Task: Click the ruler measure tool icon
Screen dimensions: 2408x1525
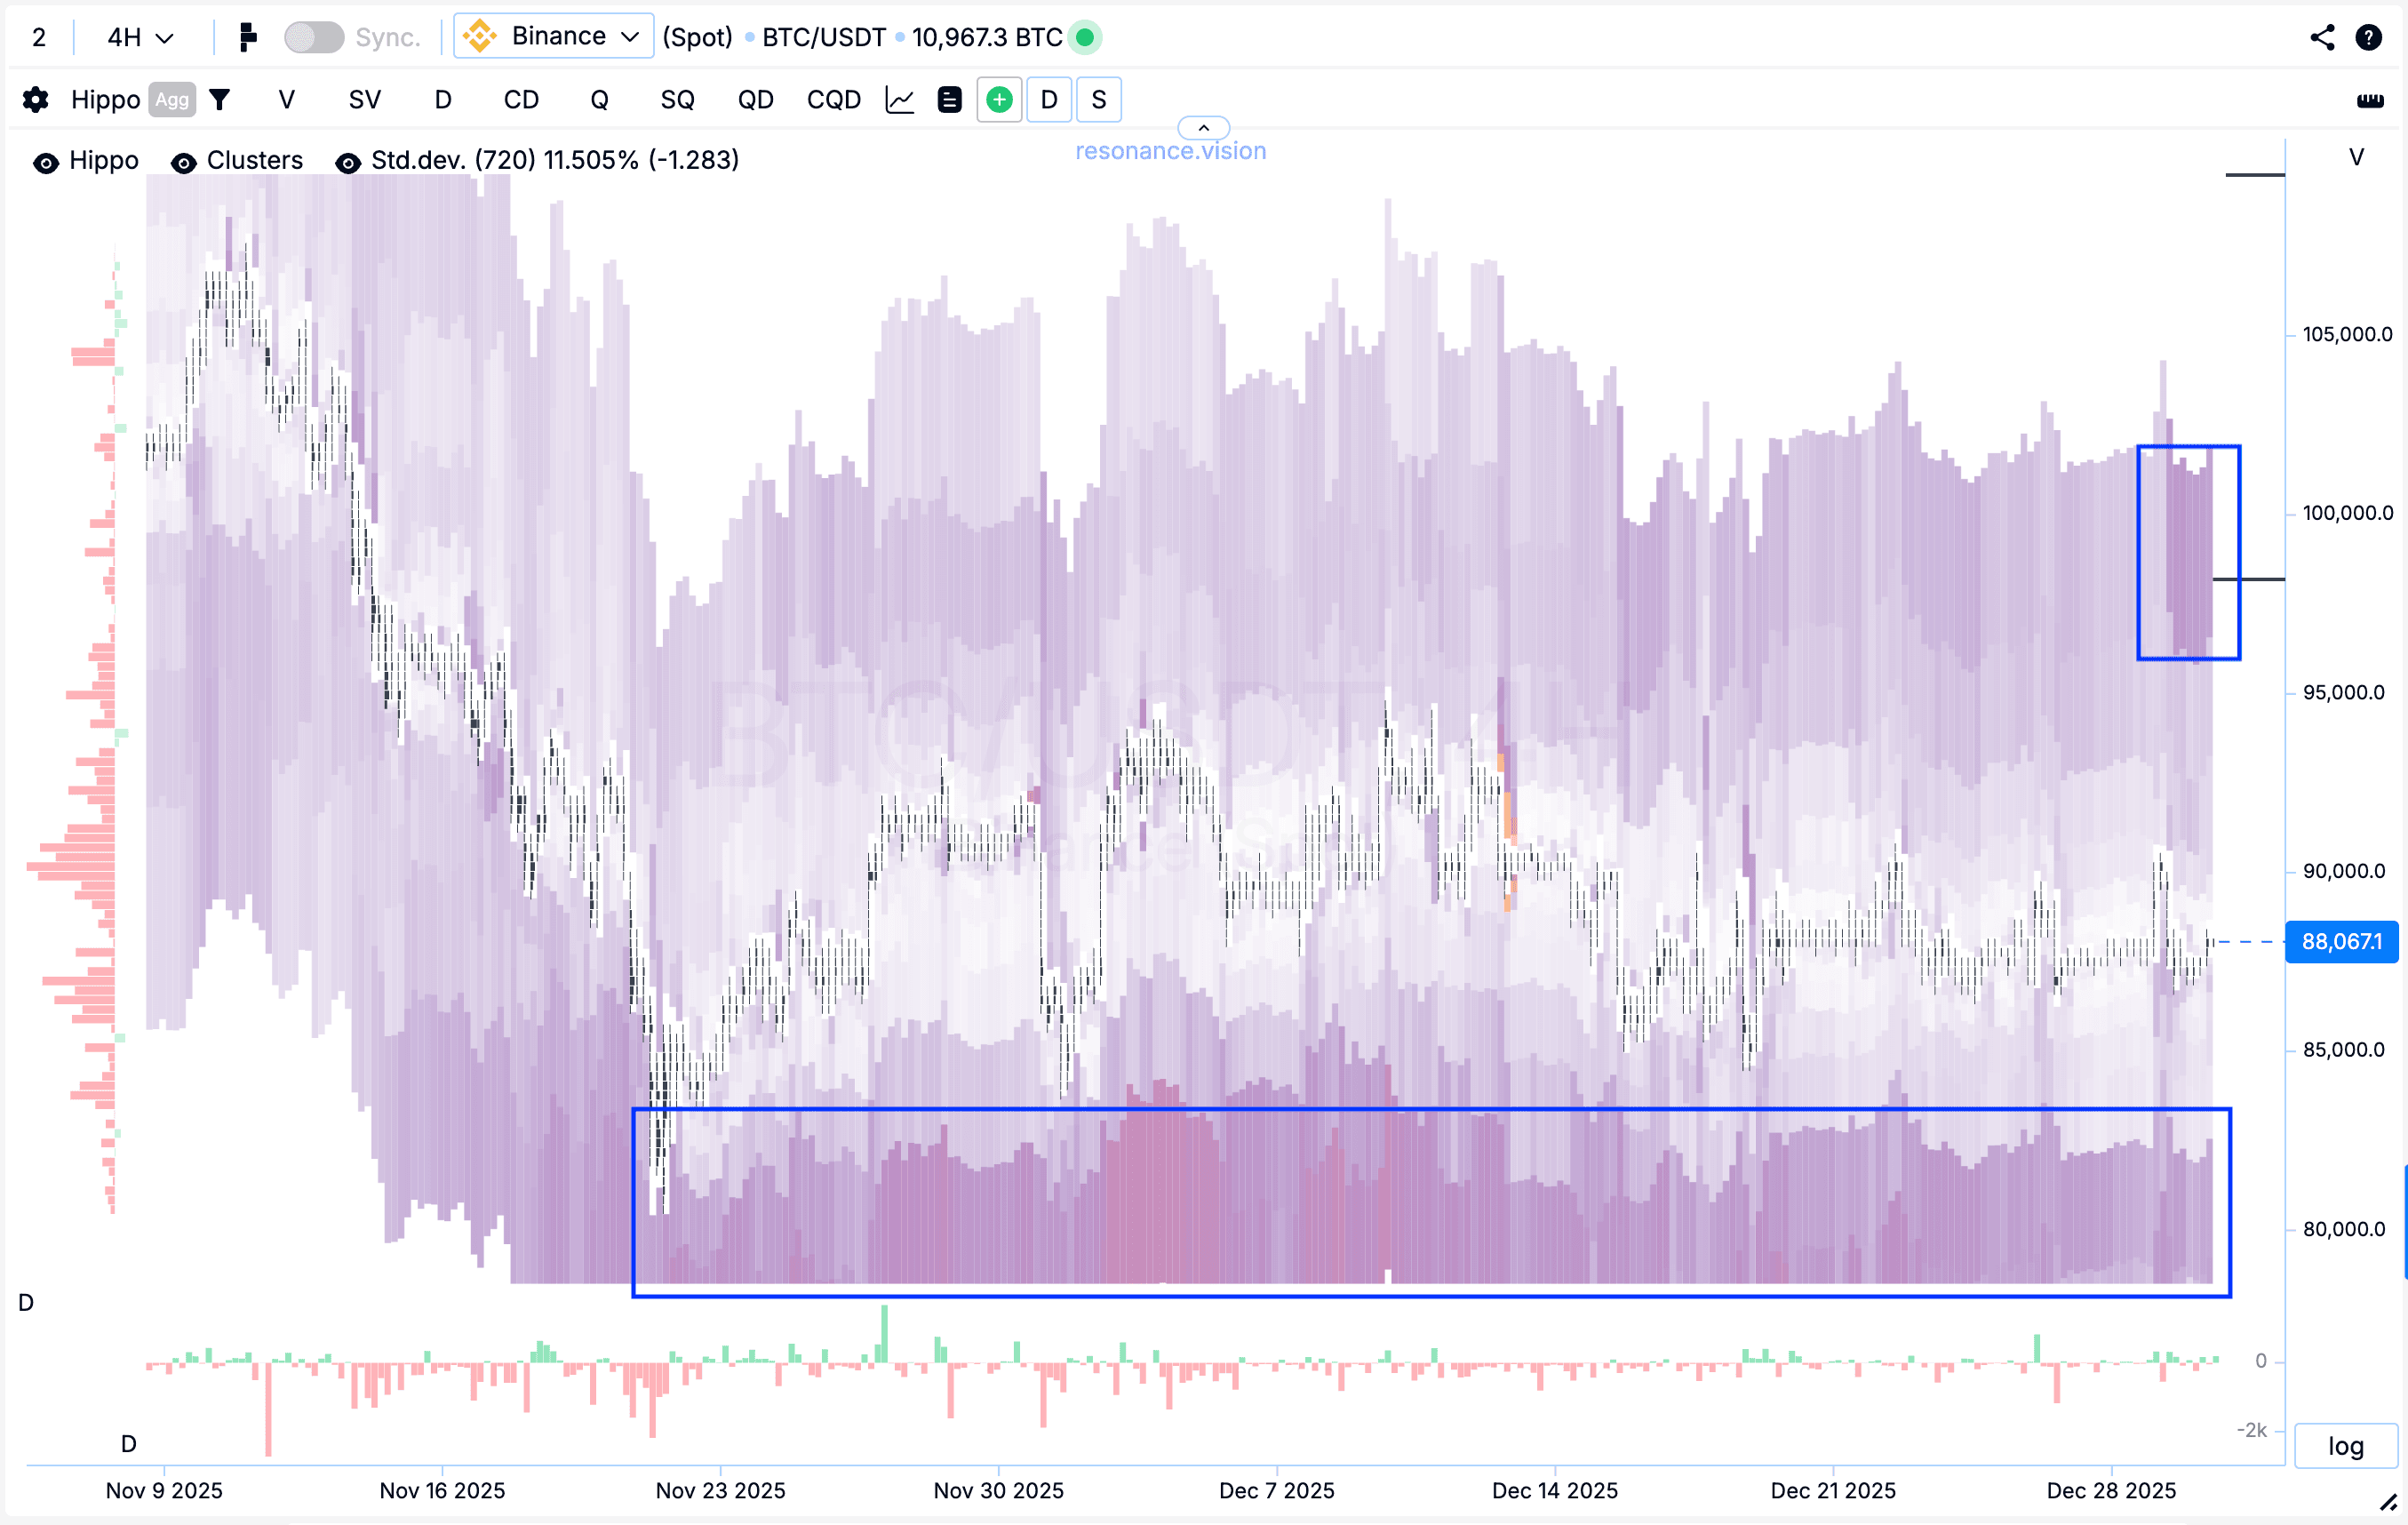Action: coord(2370,100)
